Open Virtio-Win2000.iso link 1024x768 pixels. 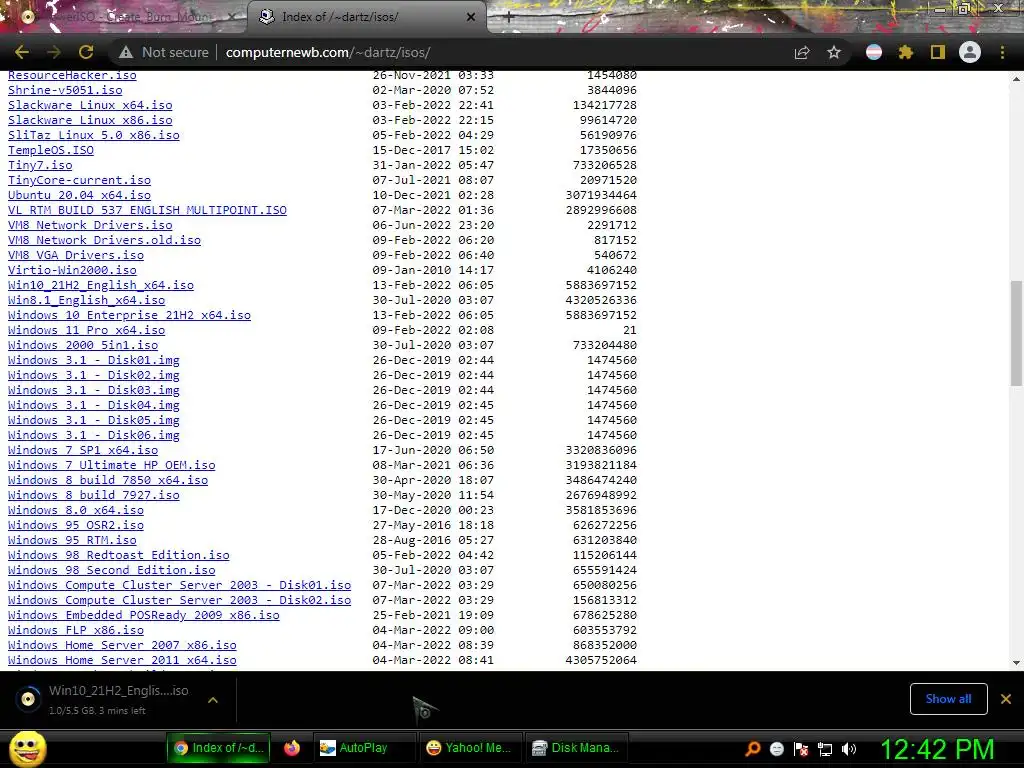pos(72,270)
